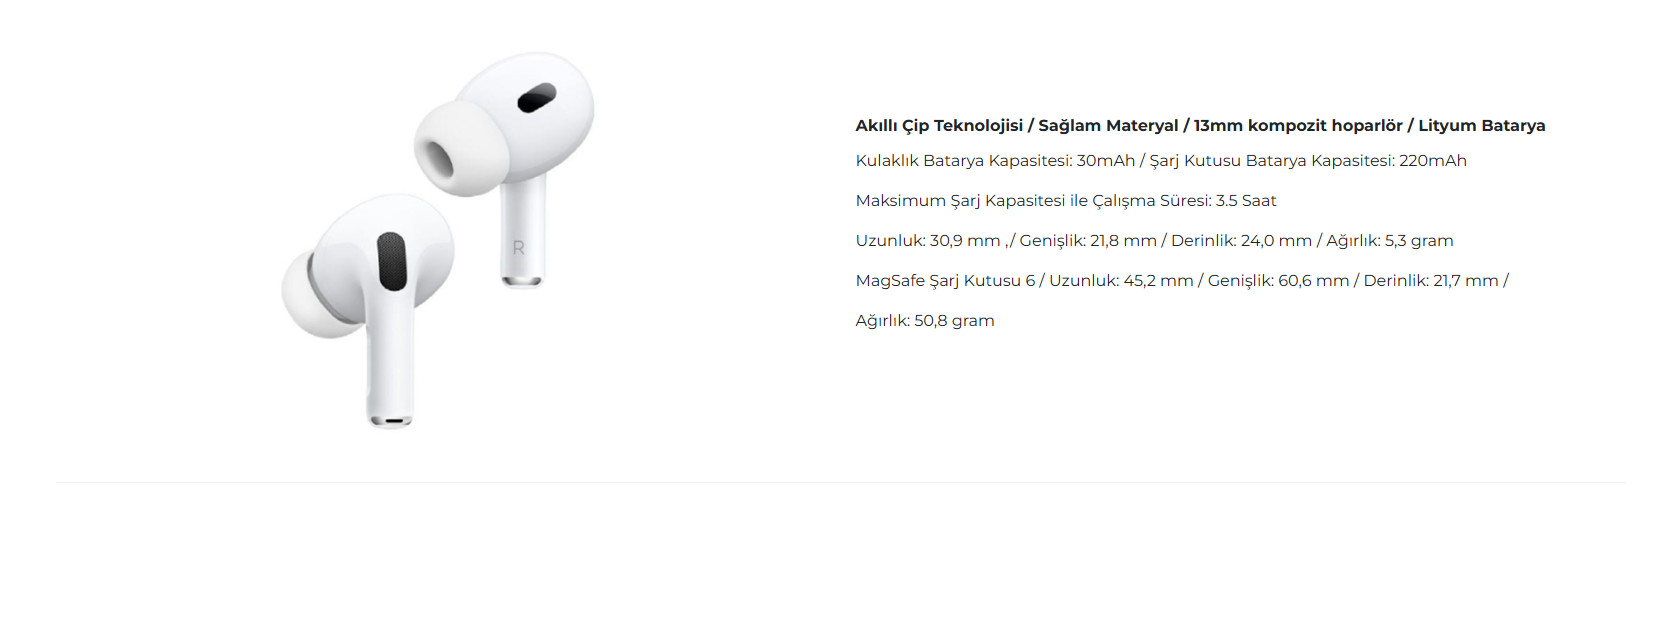Click the black vent on the lower earbud
The image size is (1671, 619).
point(392,261)
